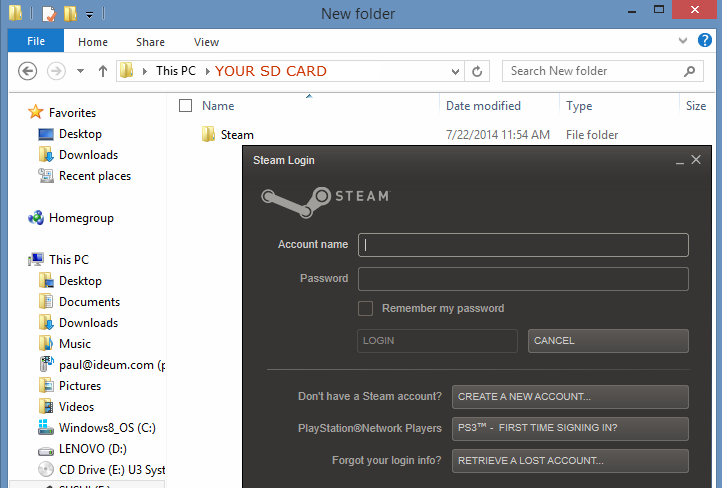Click the Steam Password field
This screenshot has height=488, width=722.
point(523,279)
